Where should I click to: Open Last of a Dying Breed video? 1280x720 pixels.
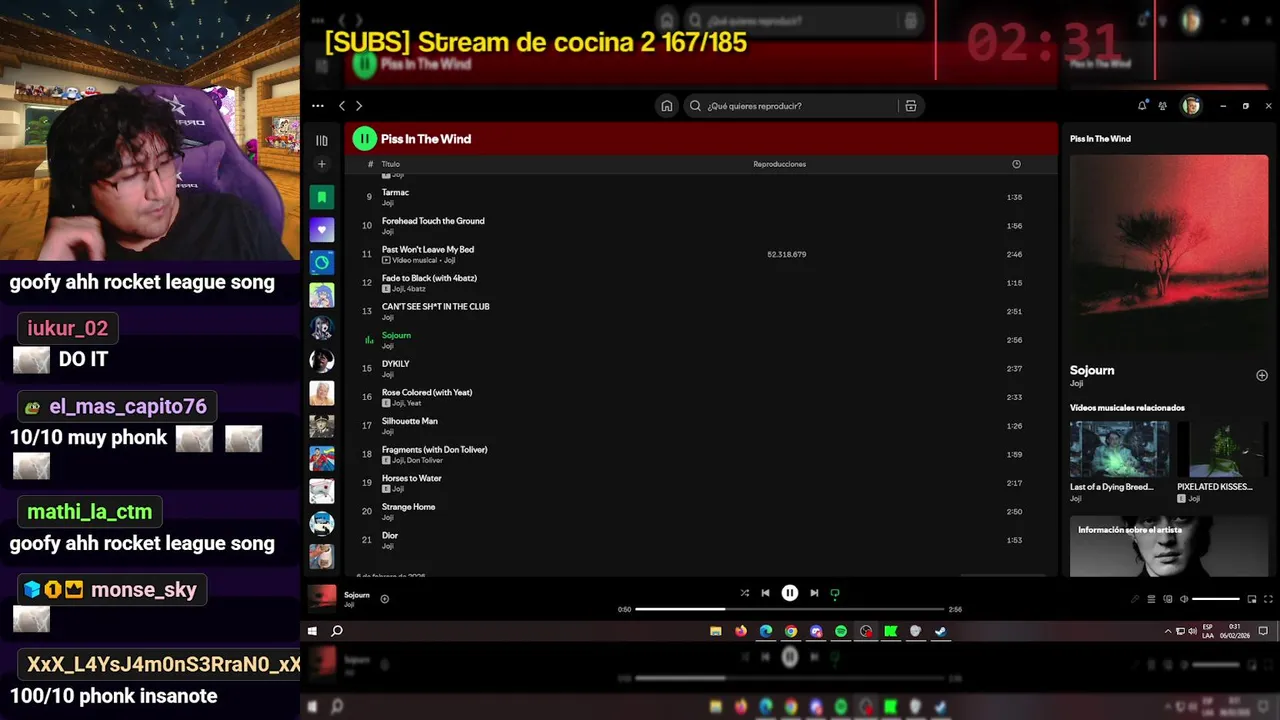[1119, 449]
